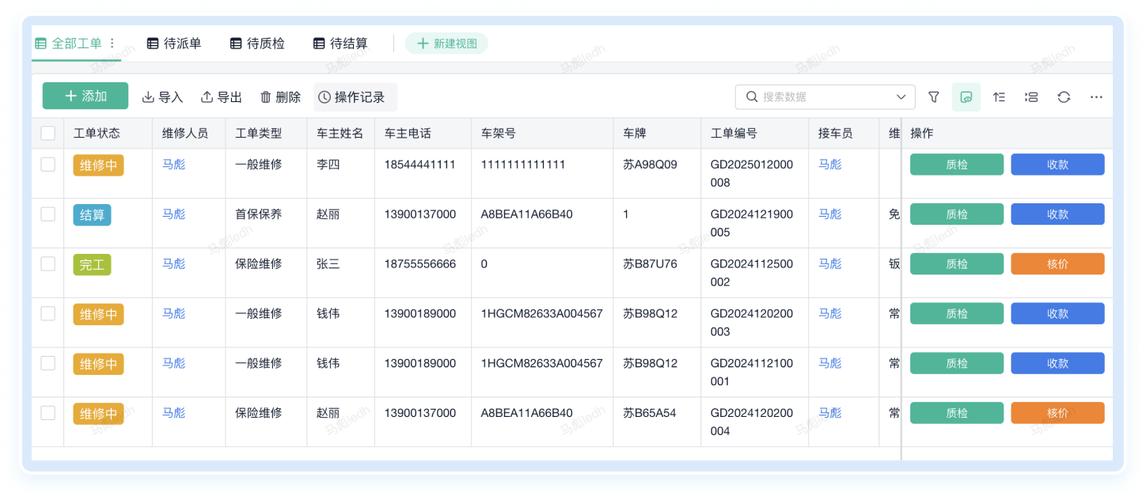Screen dimensions: 1146x500
Task: Click the 操作记录 history button
Action: click(x=355, y=97)
